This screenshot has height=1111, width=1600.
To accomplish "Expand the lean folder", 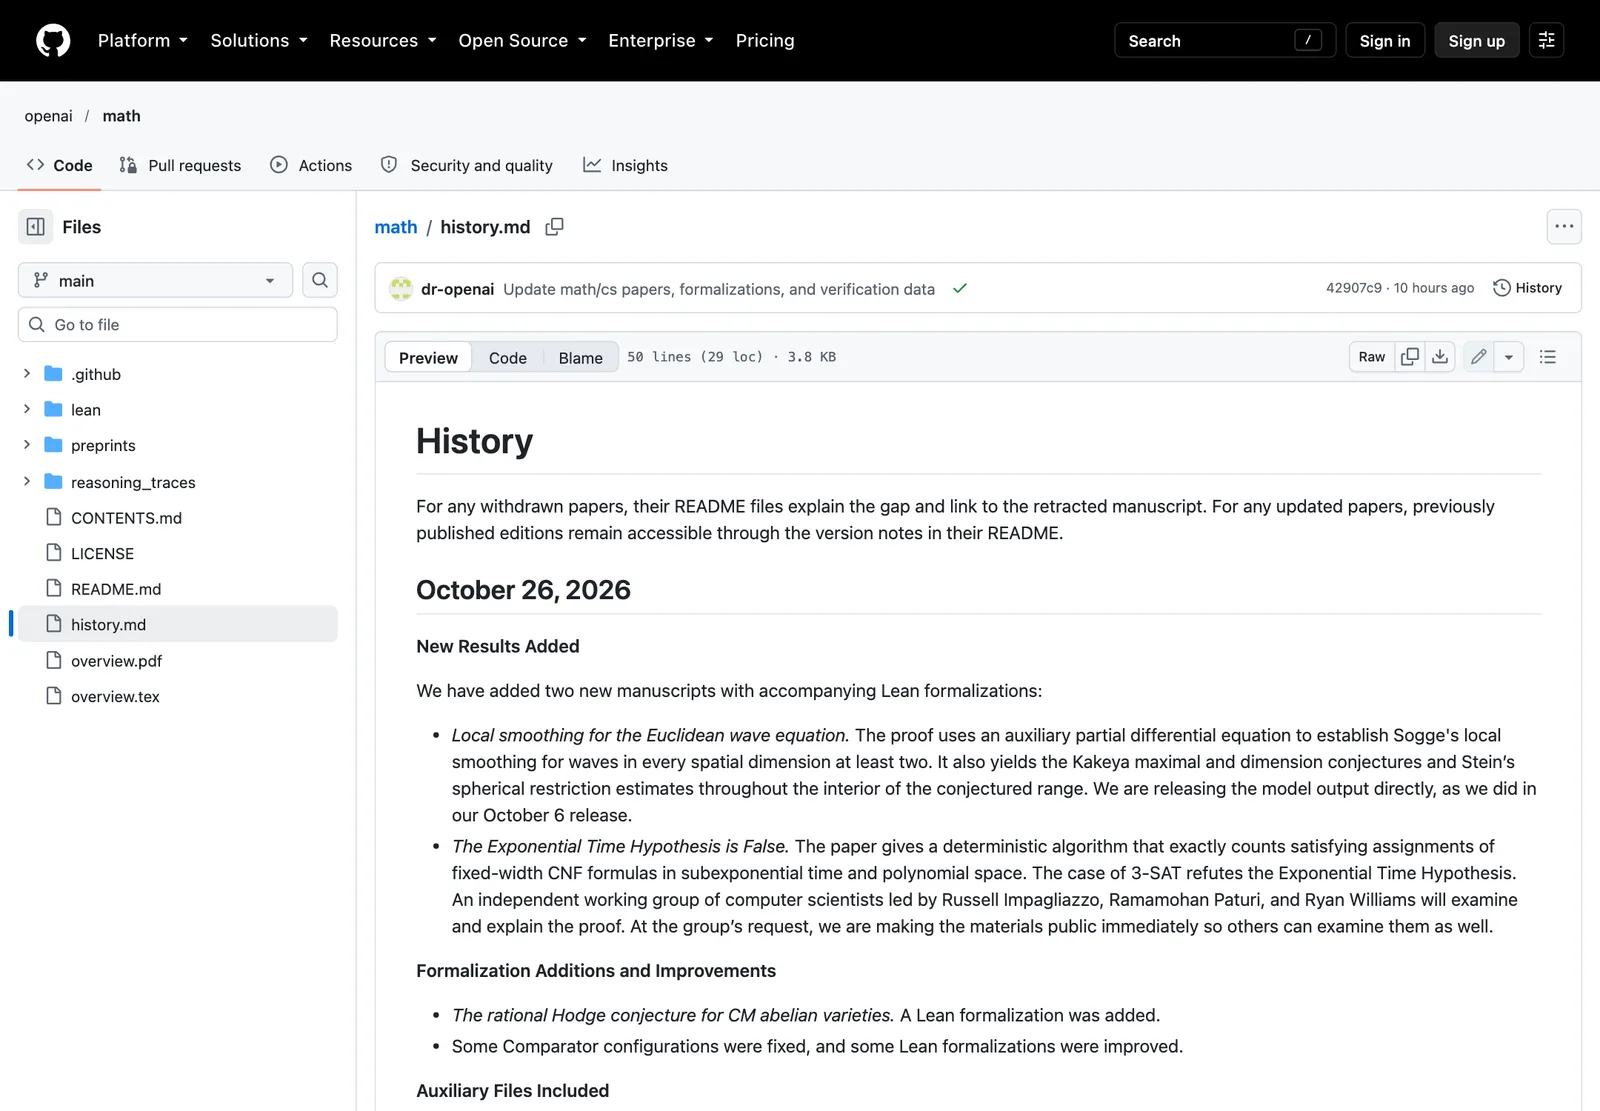I will (27, 410).
